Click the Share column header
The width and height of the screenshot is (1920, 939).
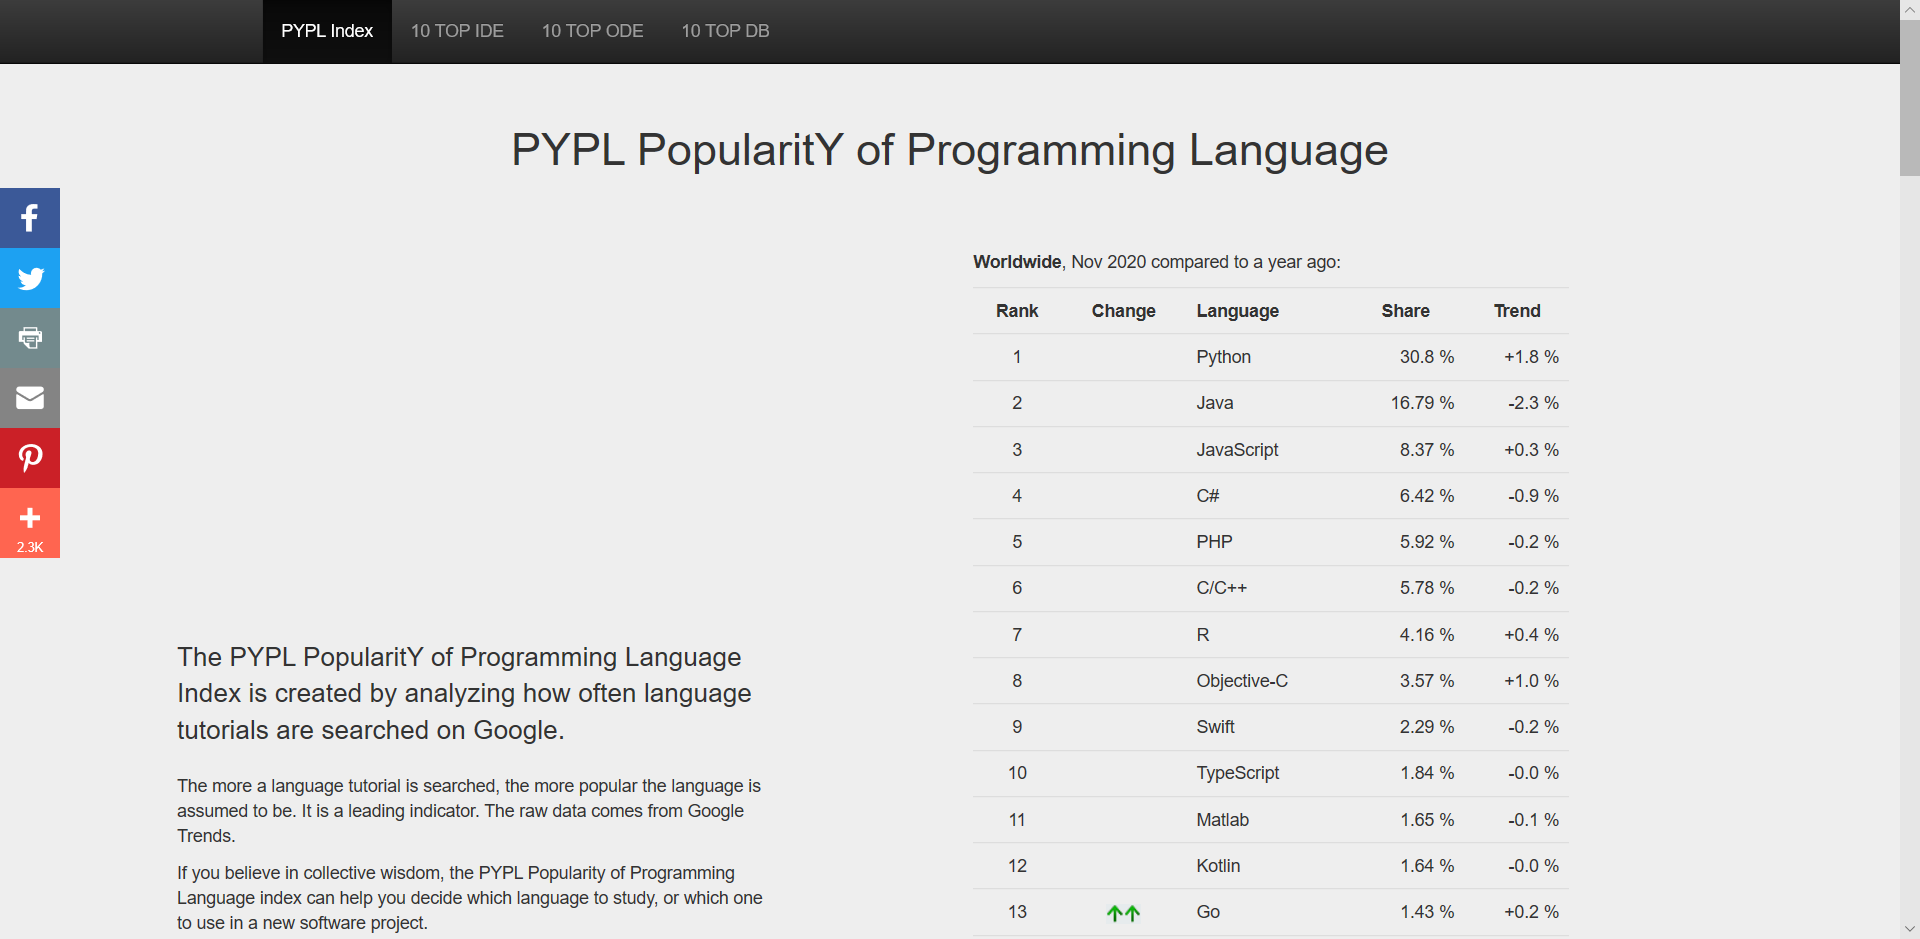click(x=1405, y=311)
